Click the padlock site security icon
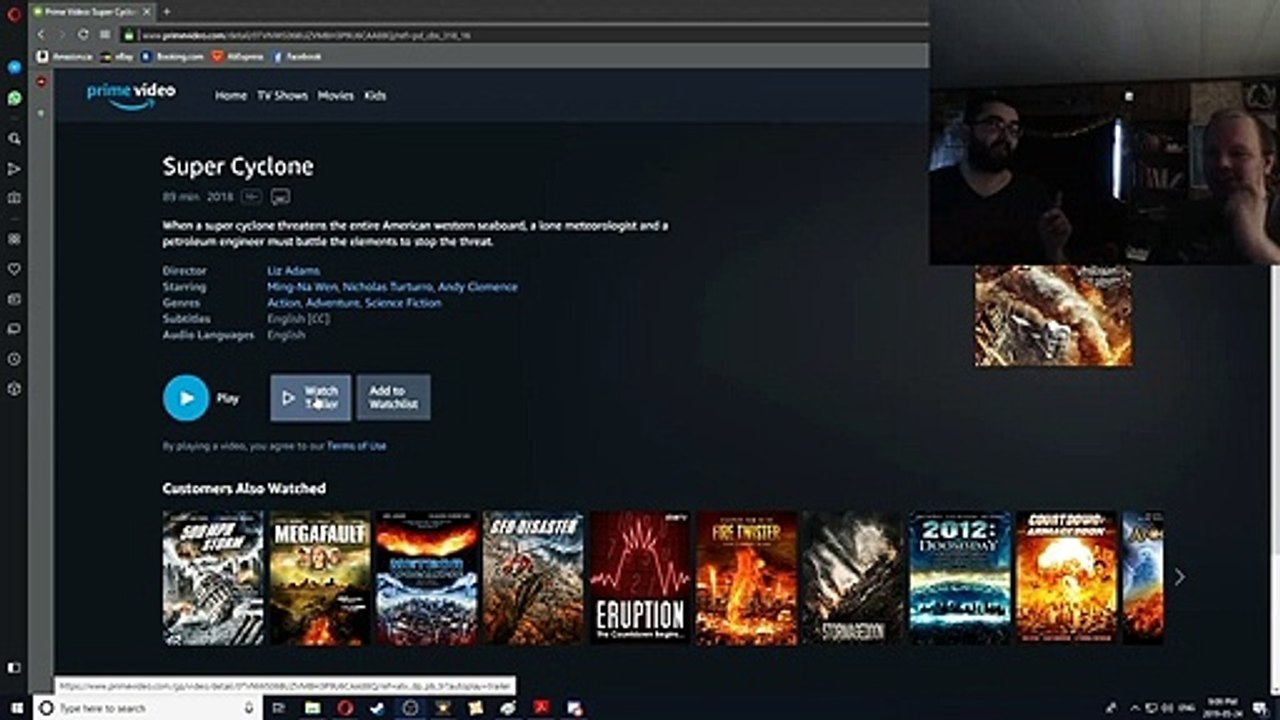This screenshot has height=720, width=1280. coord(128,34)
